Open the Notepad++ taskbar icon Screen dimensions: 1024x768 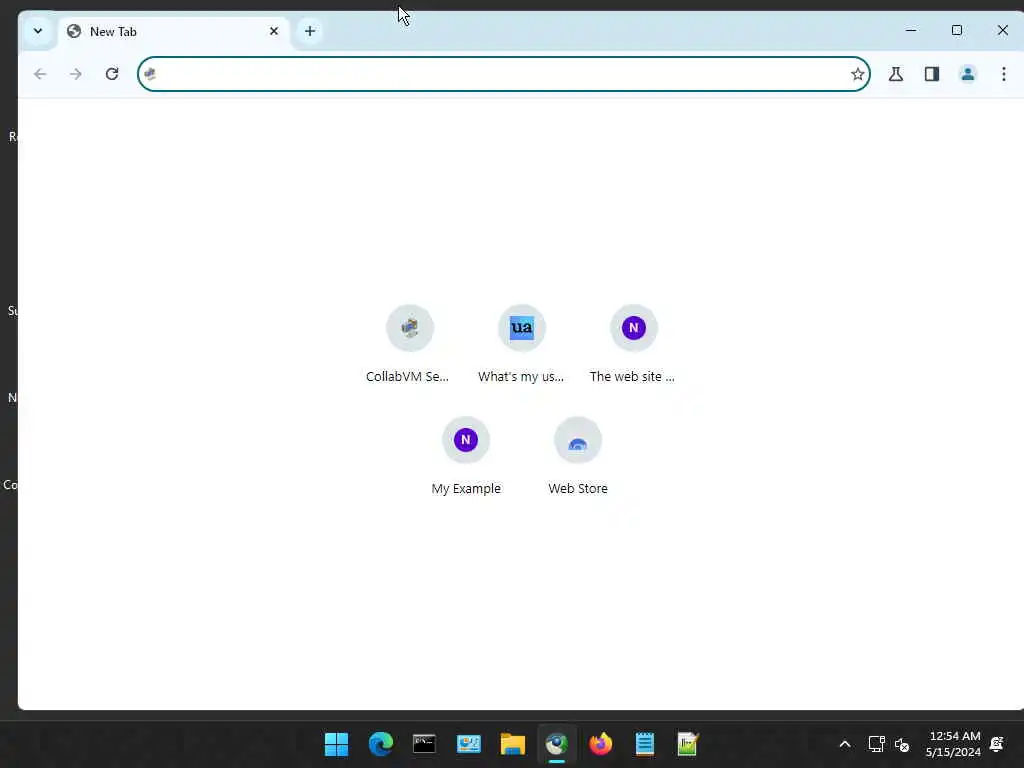[688, 744]
